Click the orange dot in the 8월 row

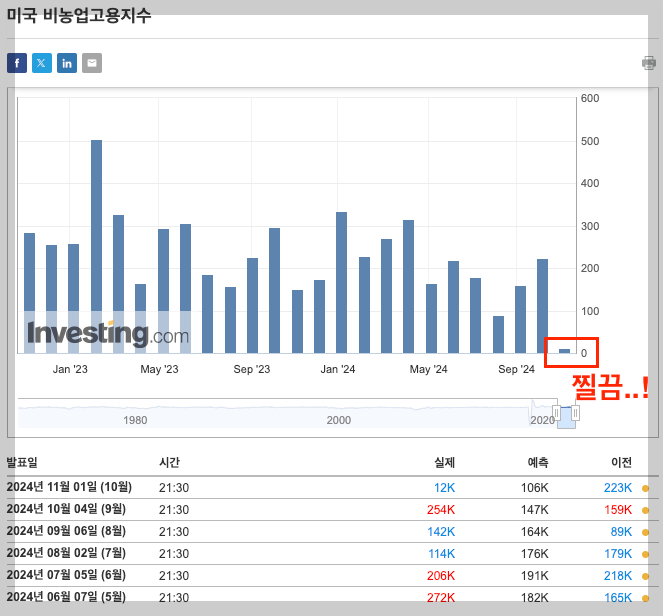coord(645,532)
